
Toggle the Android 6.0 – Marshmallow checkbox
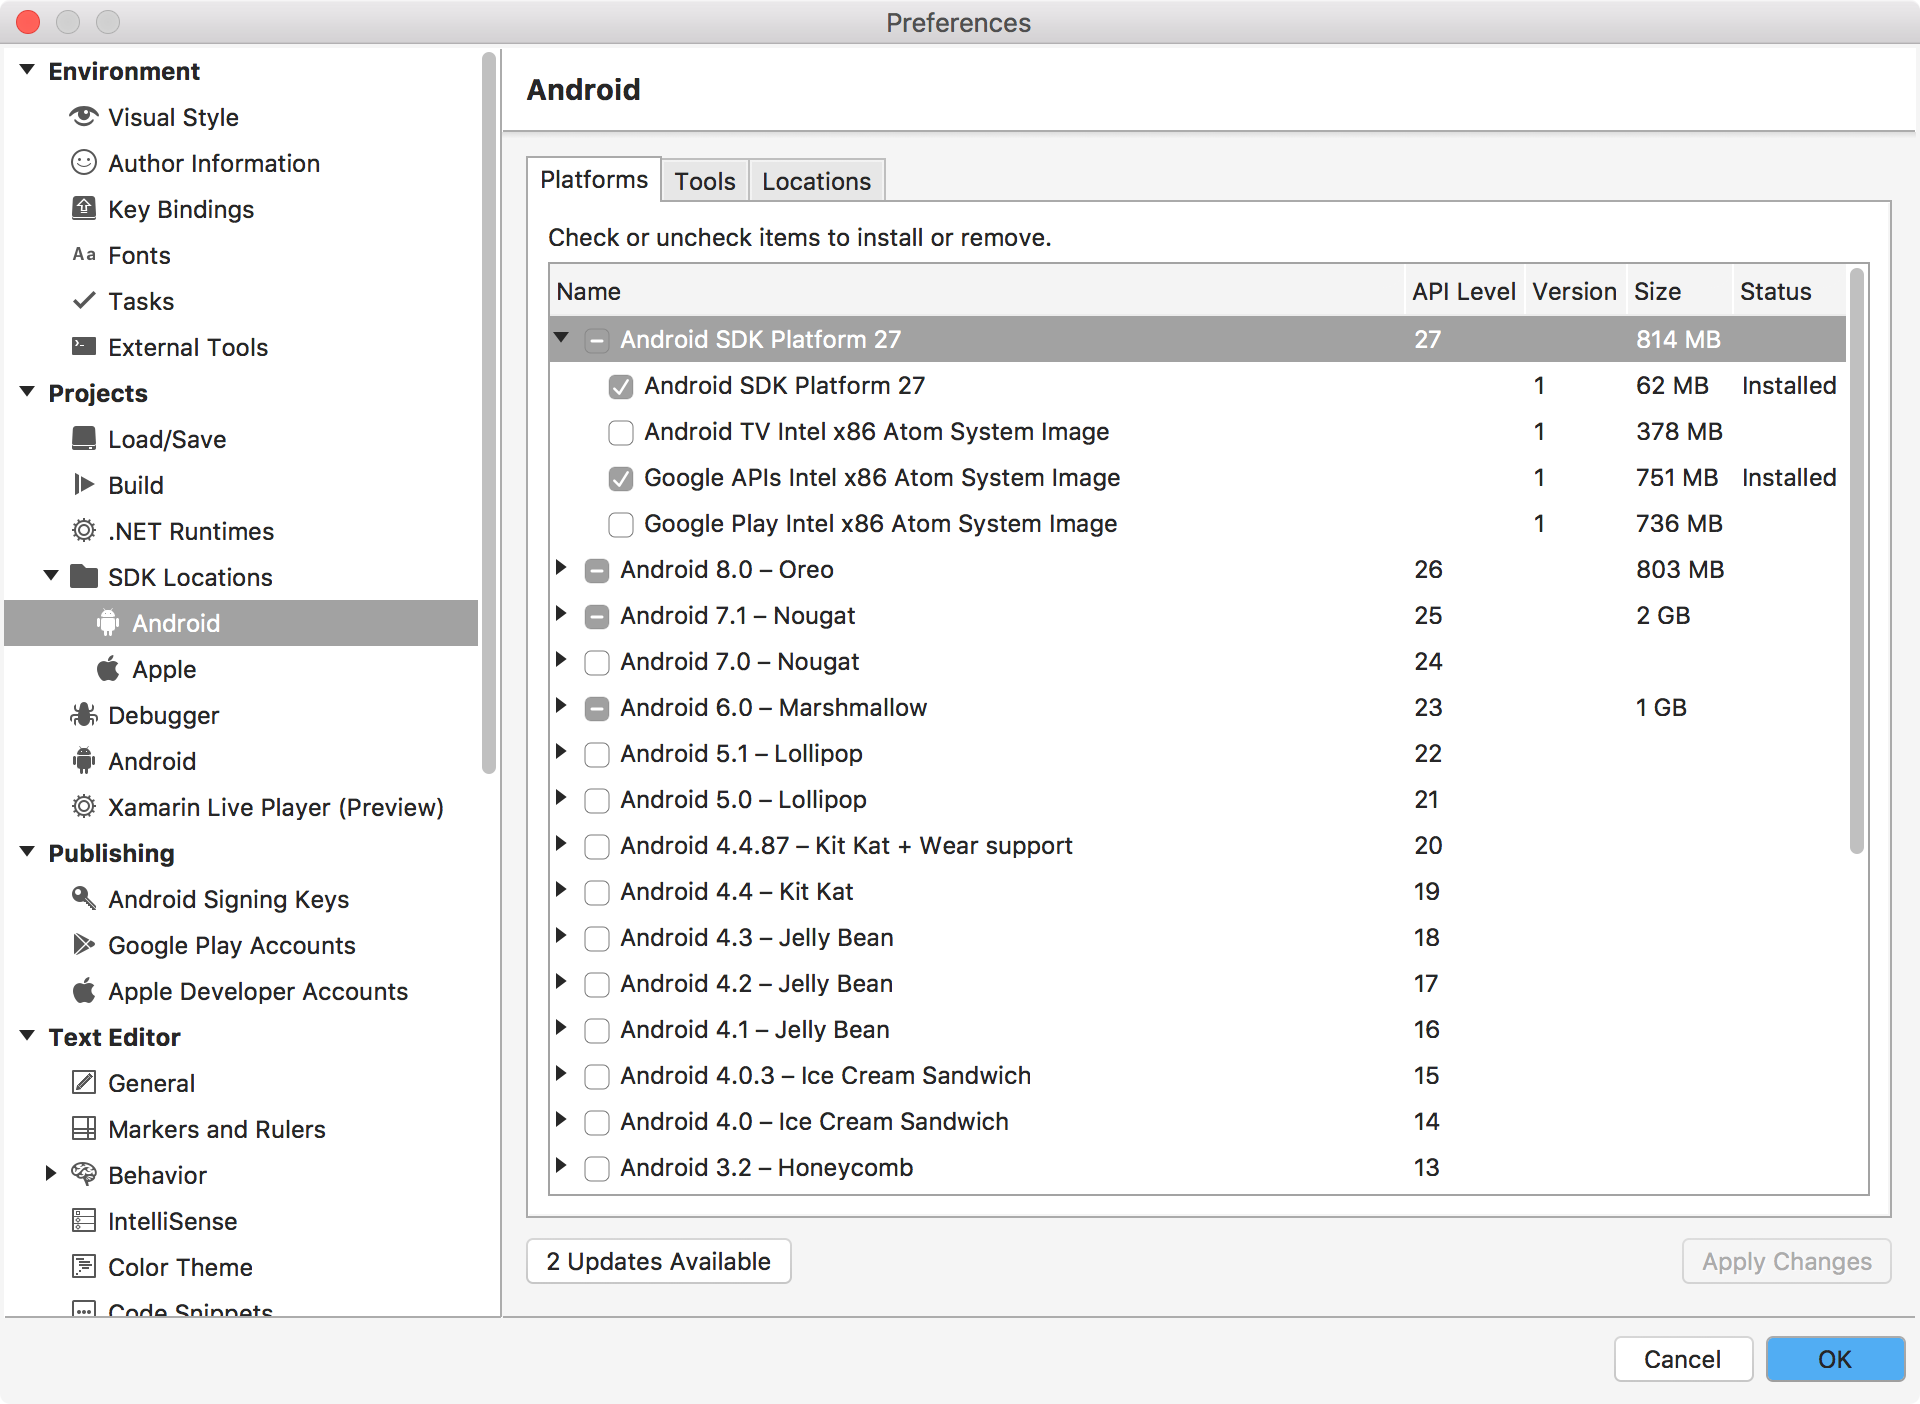(x=597, y=708)
